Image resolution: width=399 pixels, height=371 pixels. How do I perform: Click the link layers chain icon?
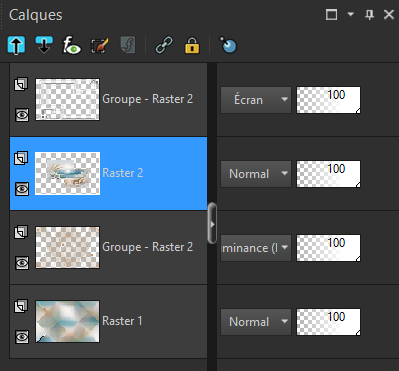click(x=164, y=45)
